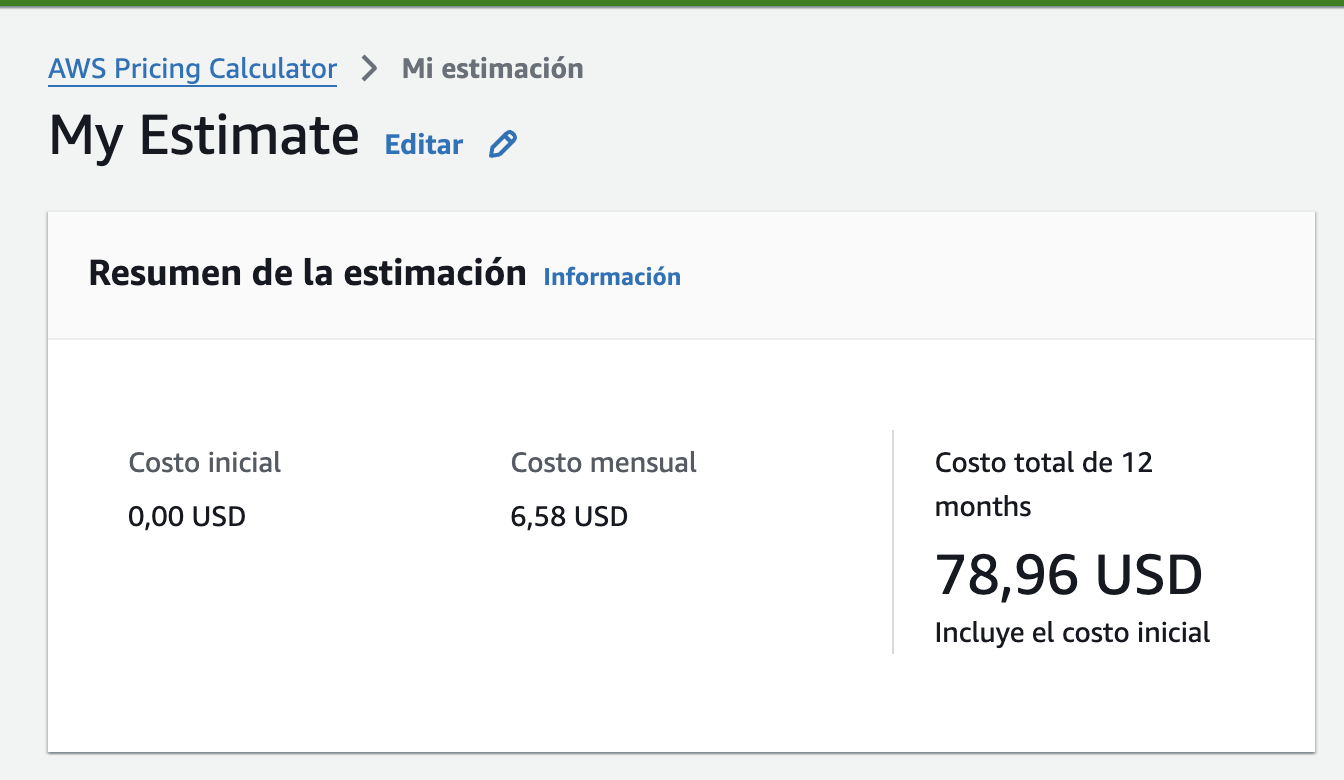Image resolution: width=1344 pixels, height=780 pixels.
Task: Click the pencil edit icon
Action: pyautogui.click(x=502, y=145)
